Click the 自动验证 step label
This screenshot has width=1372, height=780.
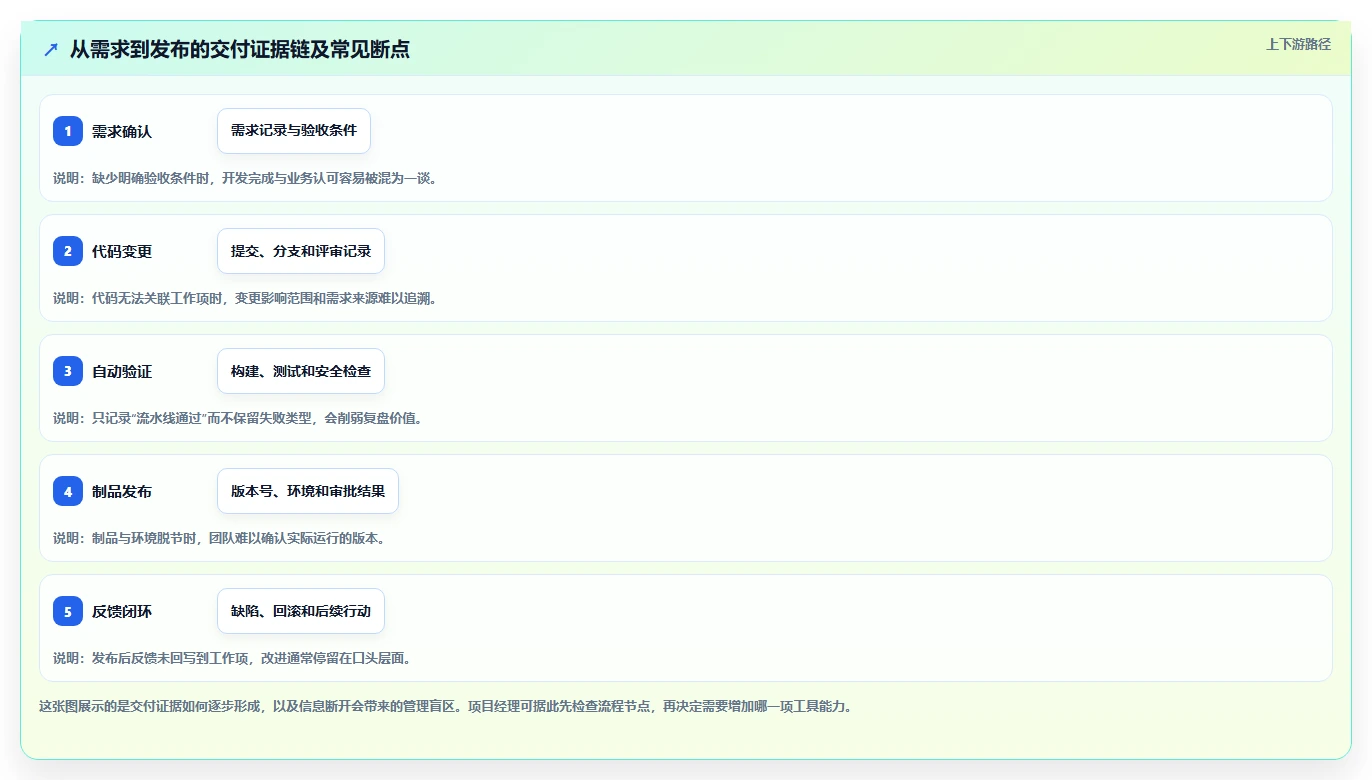[122, 371]
